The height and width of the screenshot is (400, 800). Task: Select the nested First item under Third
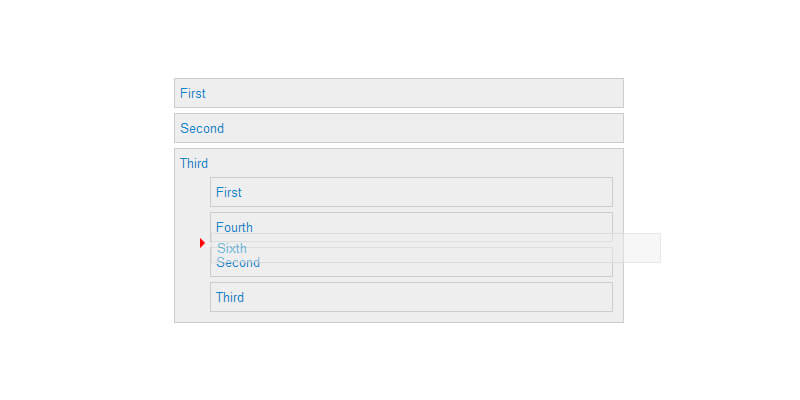[410, 192]
